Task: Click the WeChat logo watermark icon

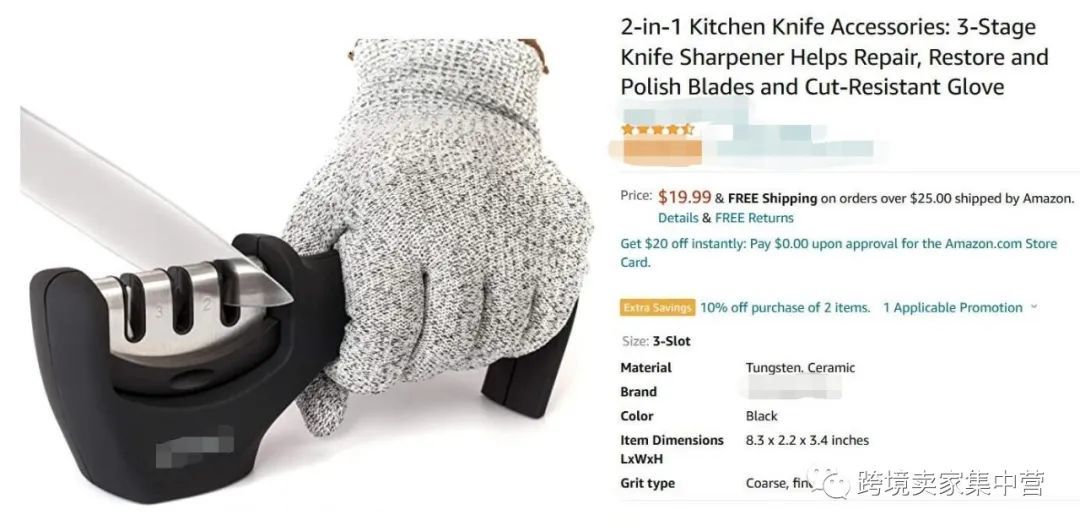Action: [829, 482]
